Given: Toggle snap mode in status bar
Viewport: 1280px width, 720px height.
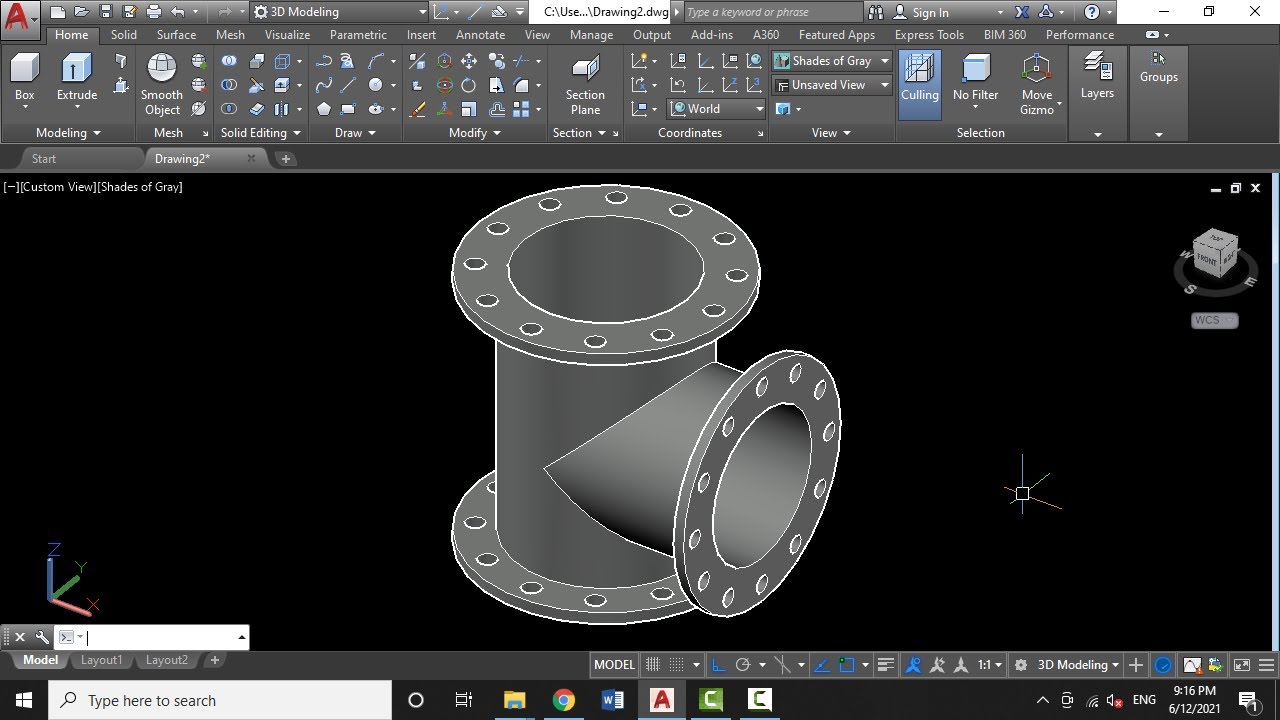Looking at the screenshot, I should click(677, 664).
